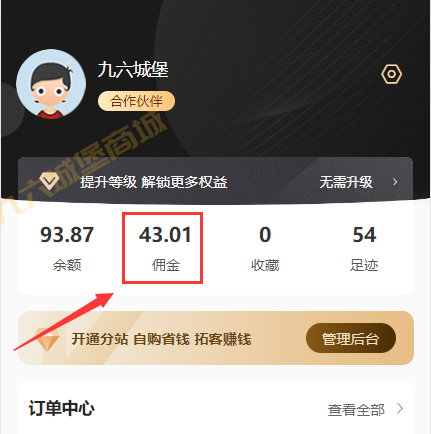The height and width of the screenshot is (434, 431).
Task: View balance 93.87 余额
Action: tap(67, 248)
